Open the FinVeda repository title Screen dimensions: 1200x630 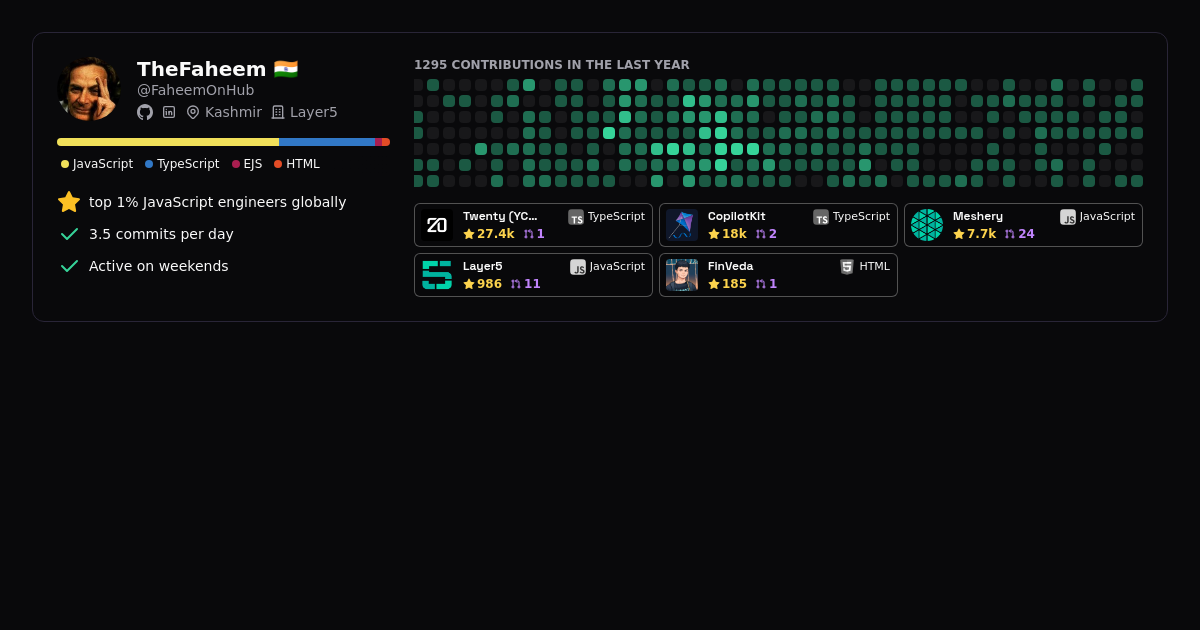731,266
